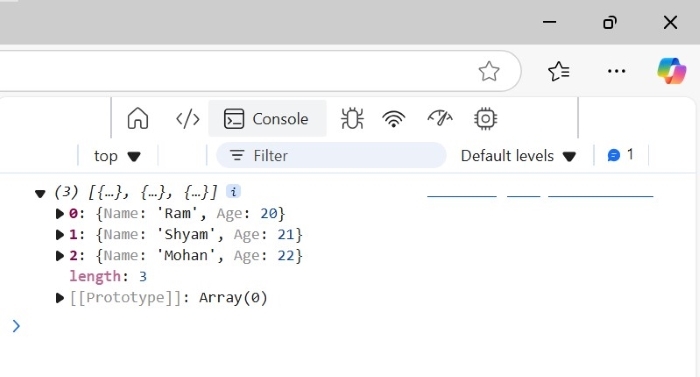Restore down the browser window

coord(610,22)
